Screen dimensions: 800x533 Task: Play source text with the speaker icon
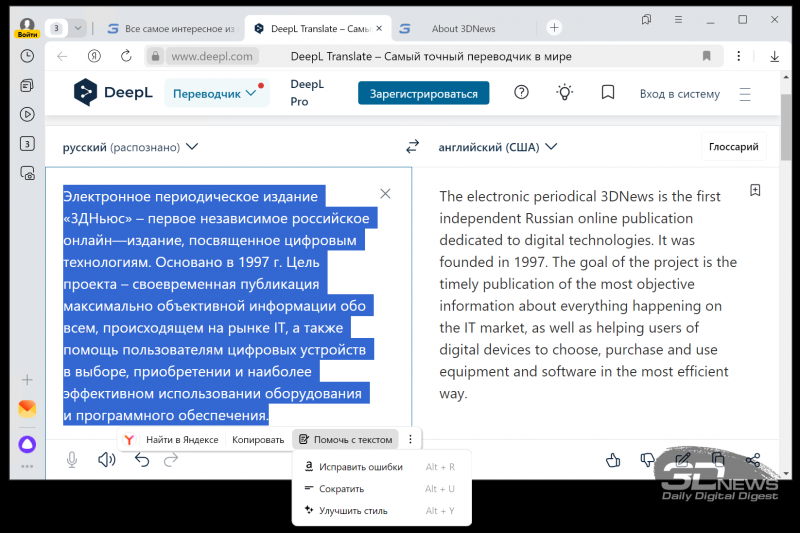106,460
